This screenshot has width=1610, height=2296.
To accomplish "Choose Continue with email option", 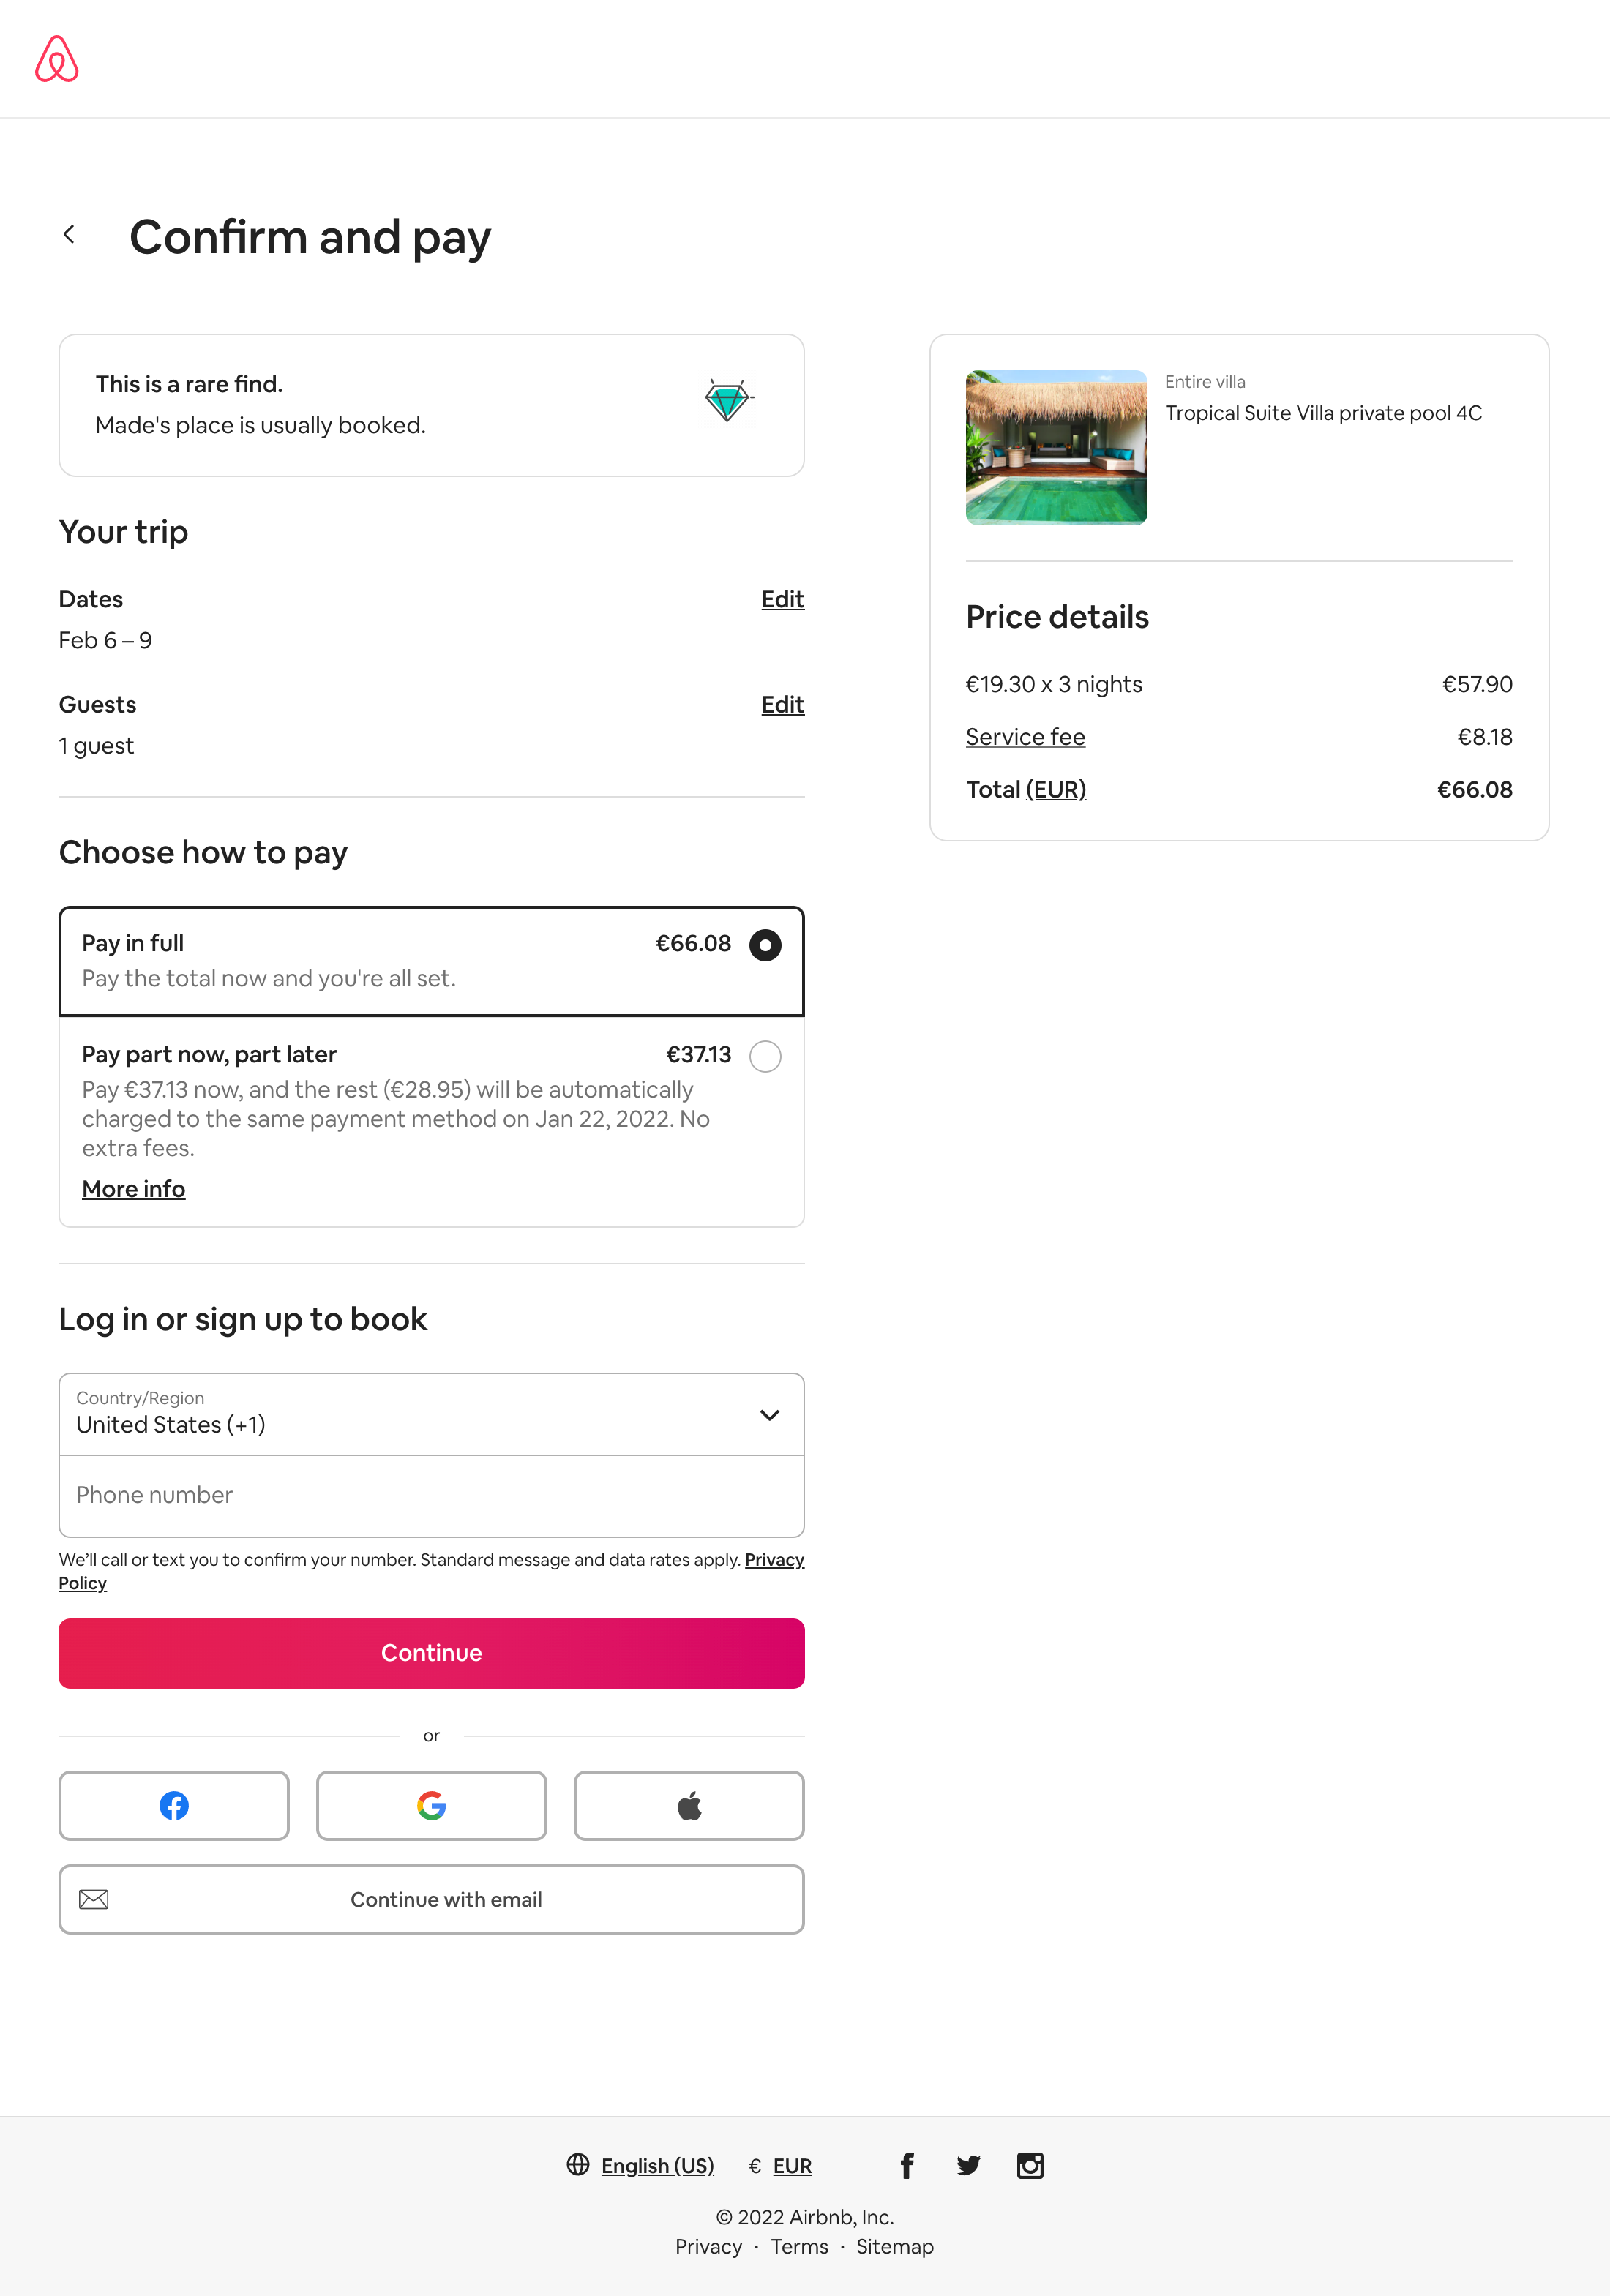I will point(431,1899).
